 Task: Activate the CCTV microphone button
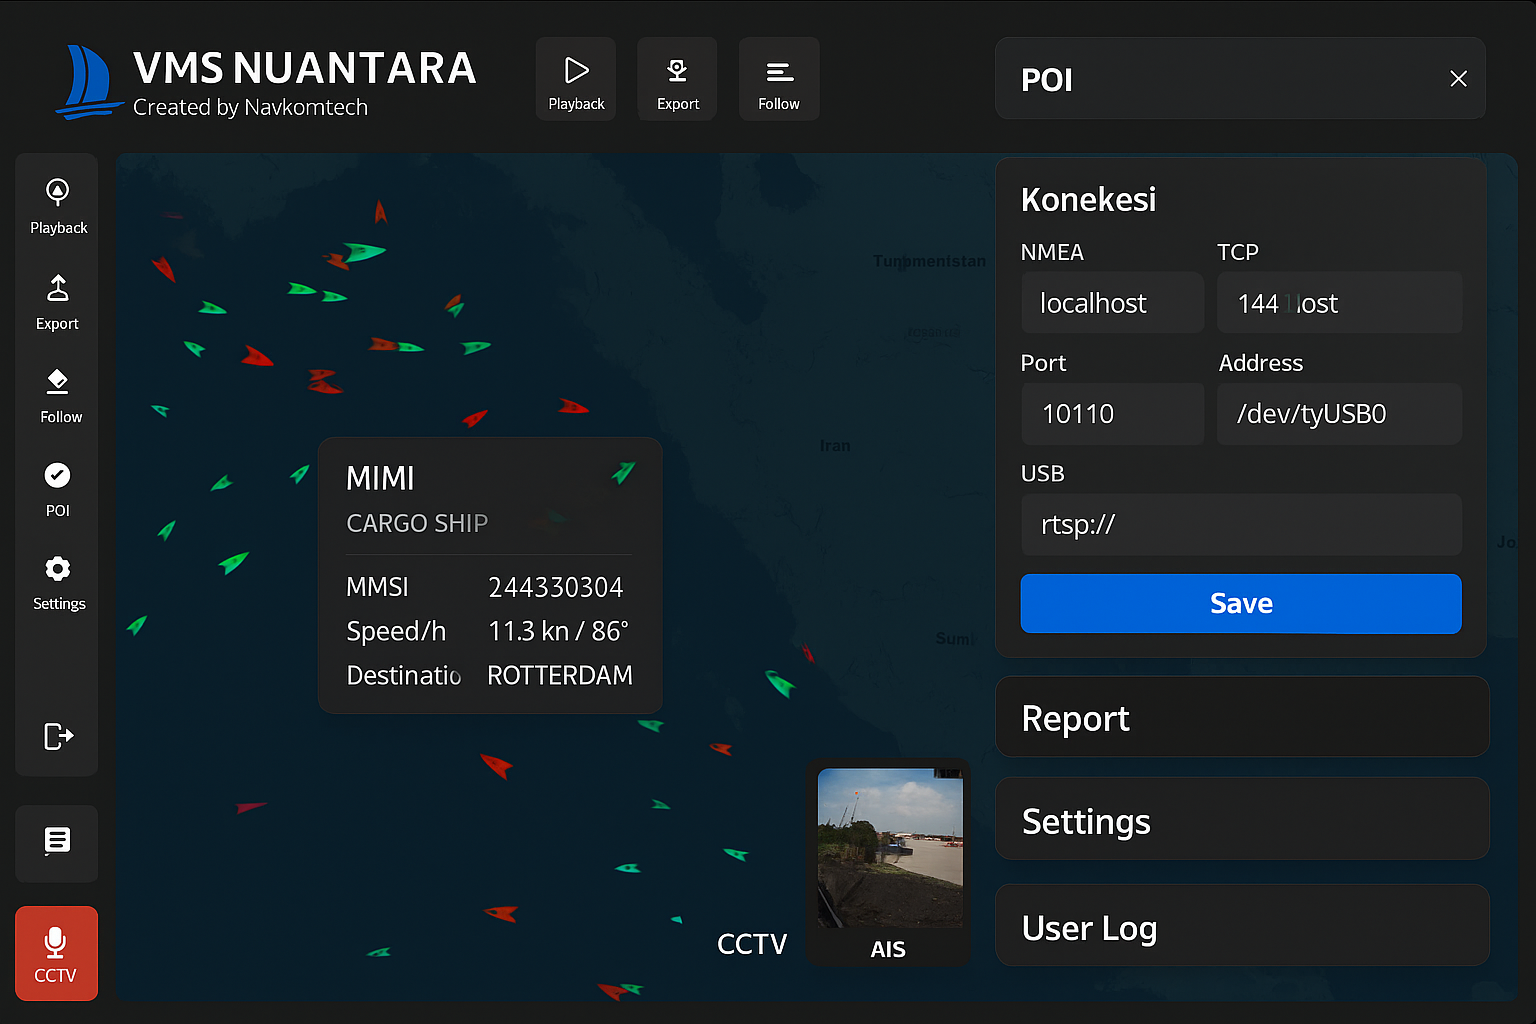[56, 953]
